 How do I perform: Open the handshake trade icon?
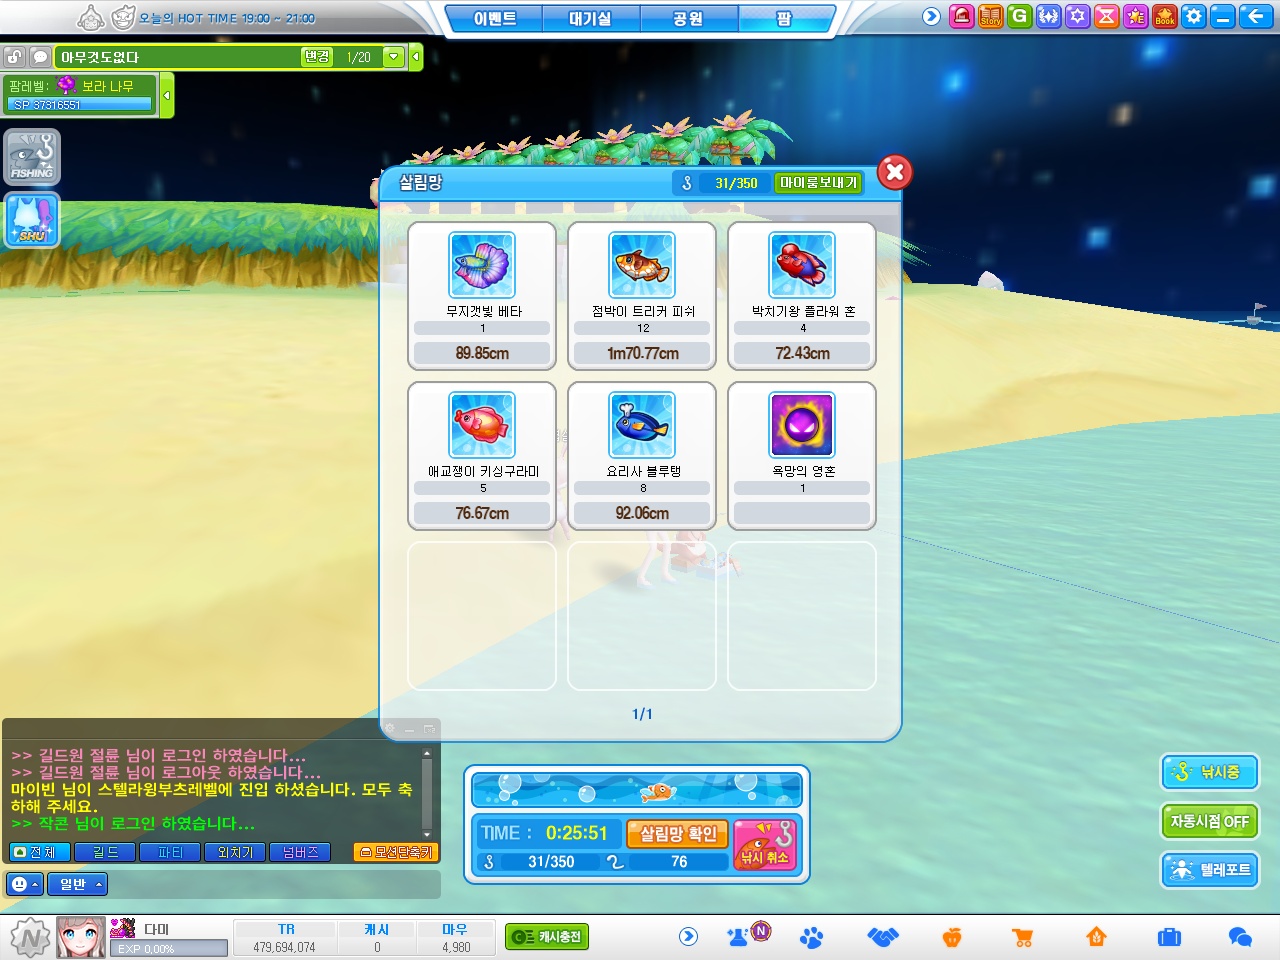[883, 937]
